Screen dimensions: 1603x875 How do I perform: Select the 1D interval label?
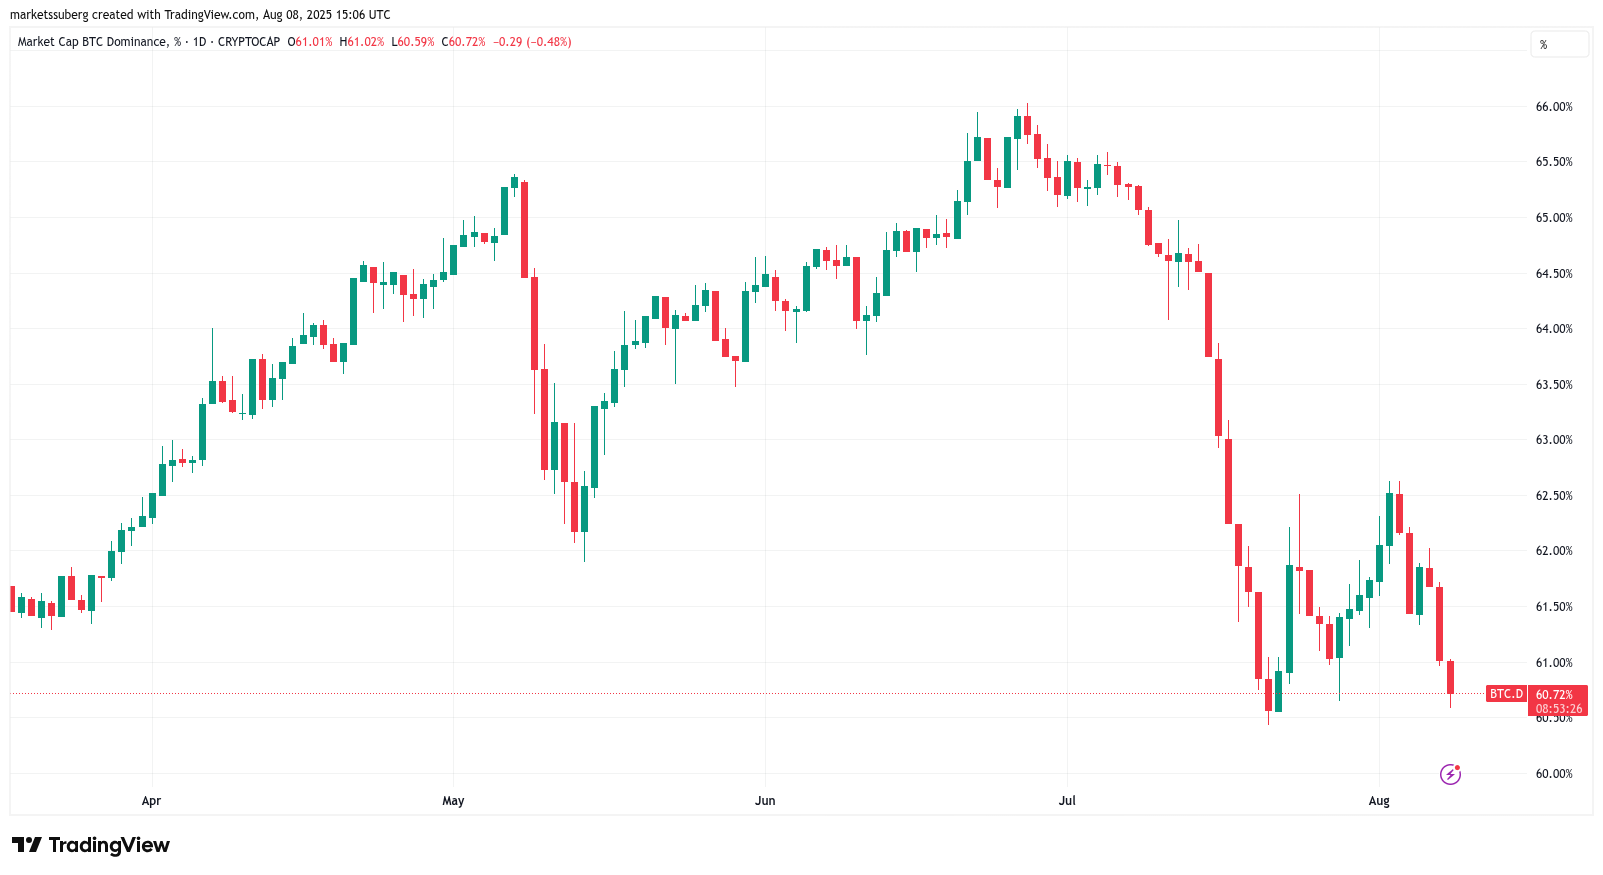199,42
